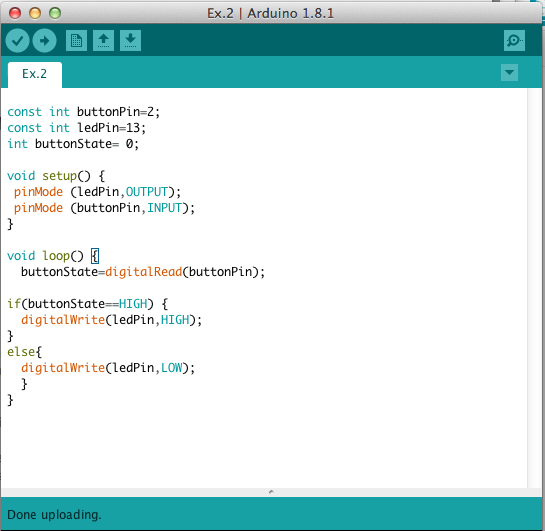This screenshot has height=531, width=545.
Task: Click the Upload arrow button
Action: click(x=44, y=41)
